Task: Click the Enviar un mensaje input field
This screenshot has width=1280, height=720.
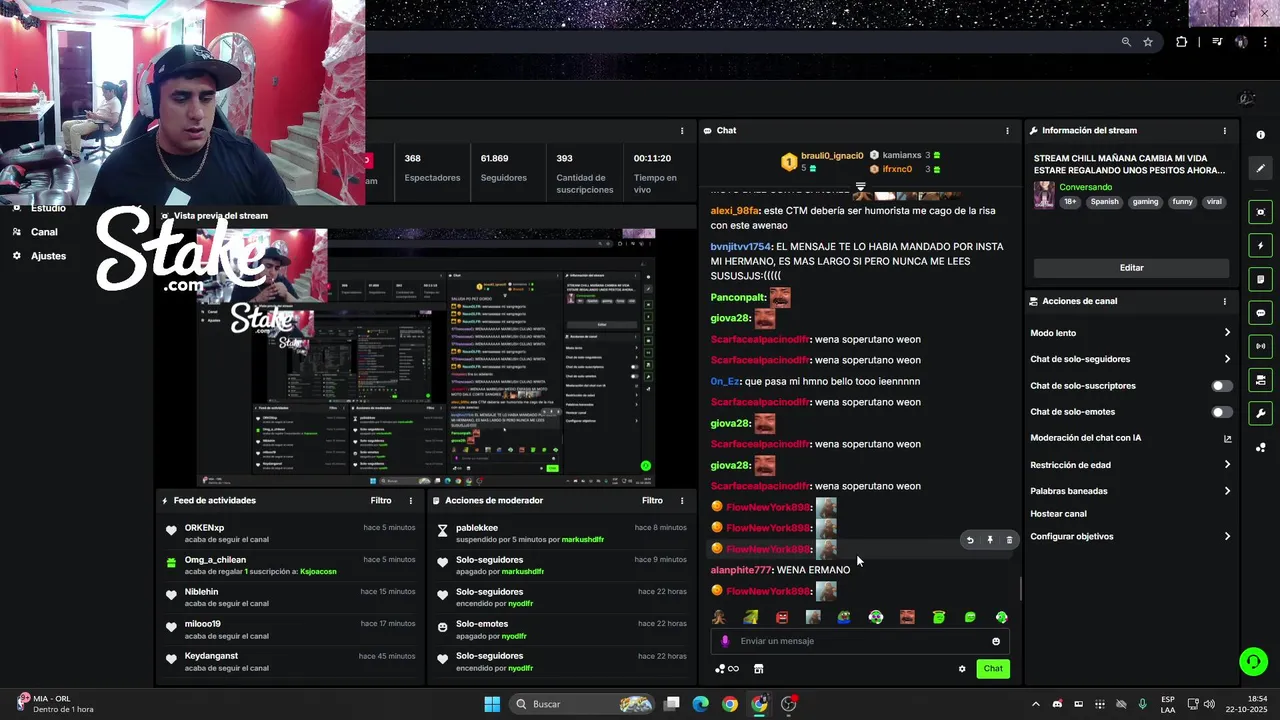Action: tap(860, 641)
